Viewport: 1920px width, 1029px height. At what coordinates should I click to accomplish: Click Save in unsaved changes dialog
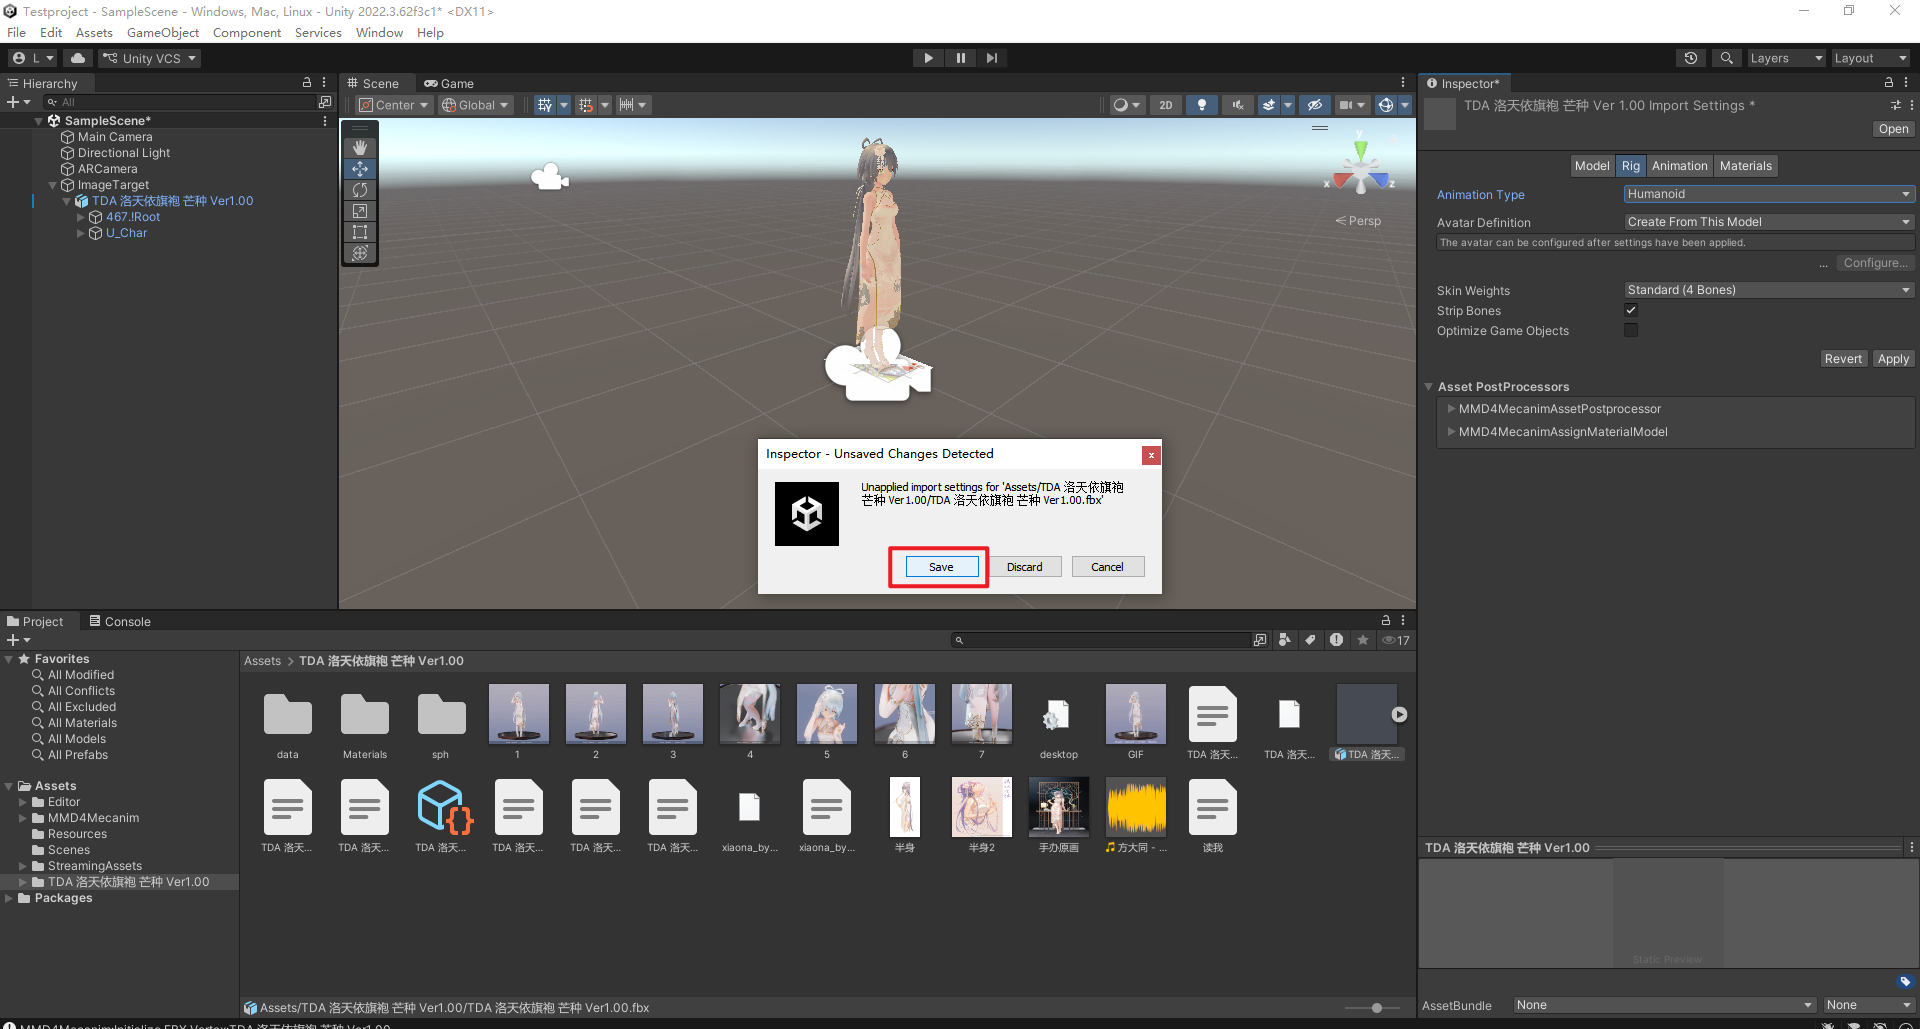[x=941, y=567]
